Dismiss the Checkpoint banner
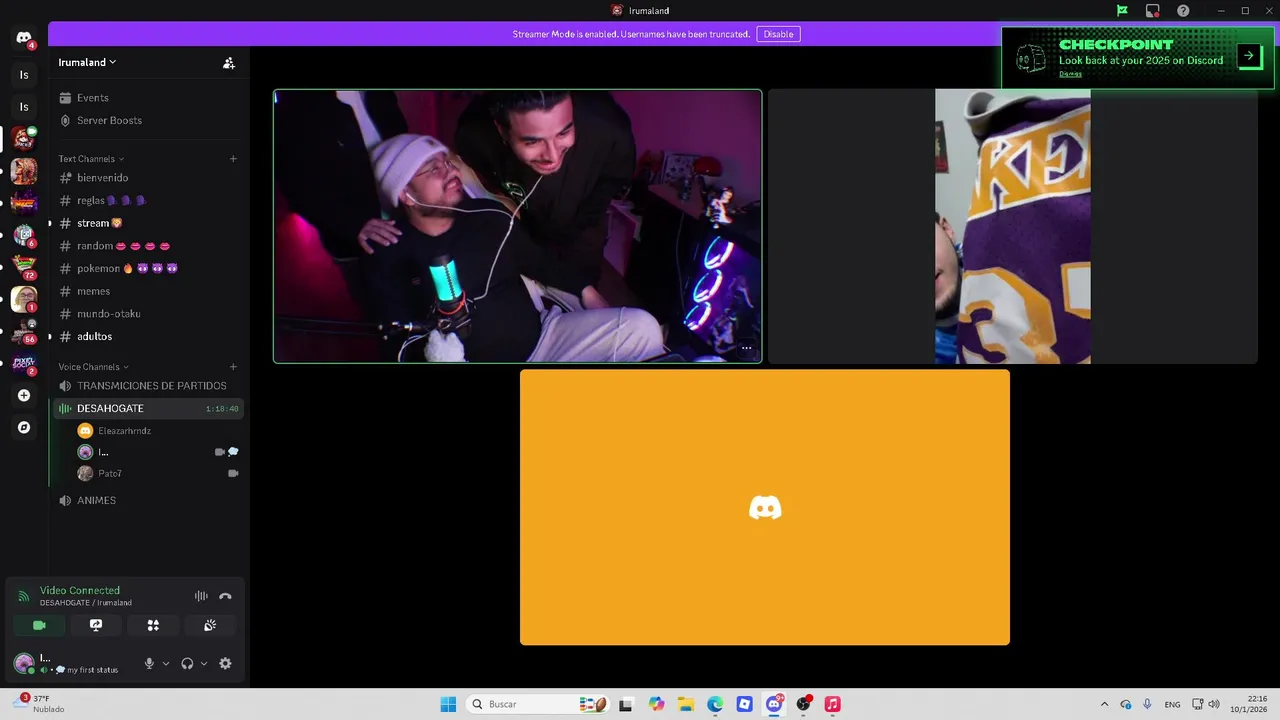This screenshot has height=720, width=1280. pyautogui.click(x=1070, y=74)
